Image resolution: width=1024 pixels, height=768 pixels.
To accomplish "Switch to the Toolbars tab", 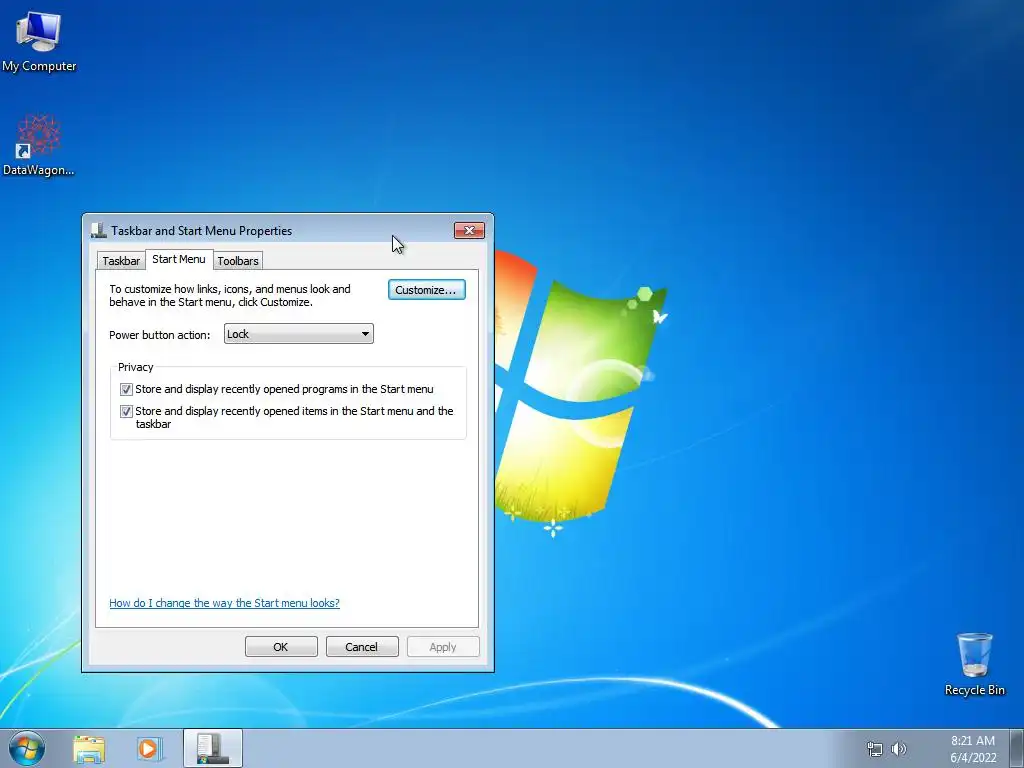I will pos(238,261).
